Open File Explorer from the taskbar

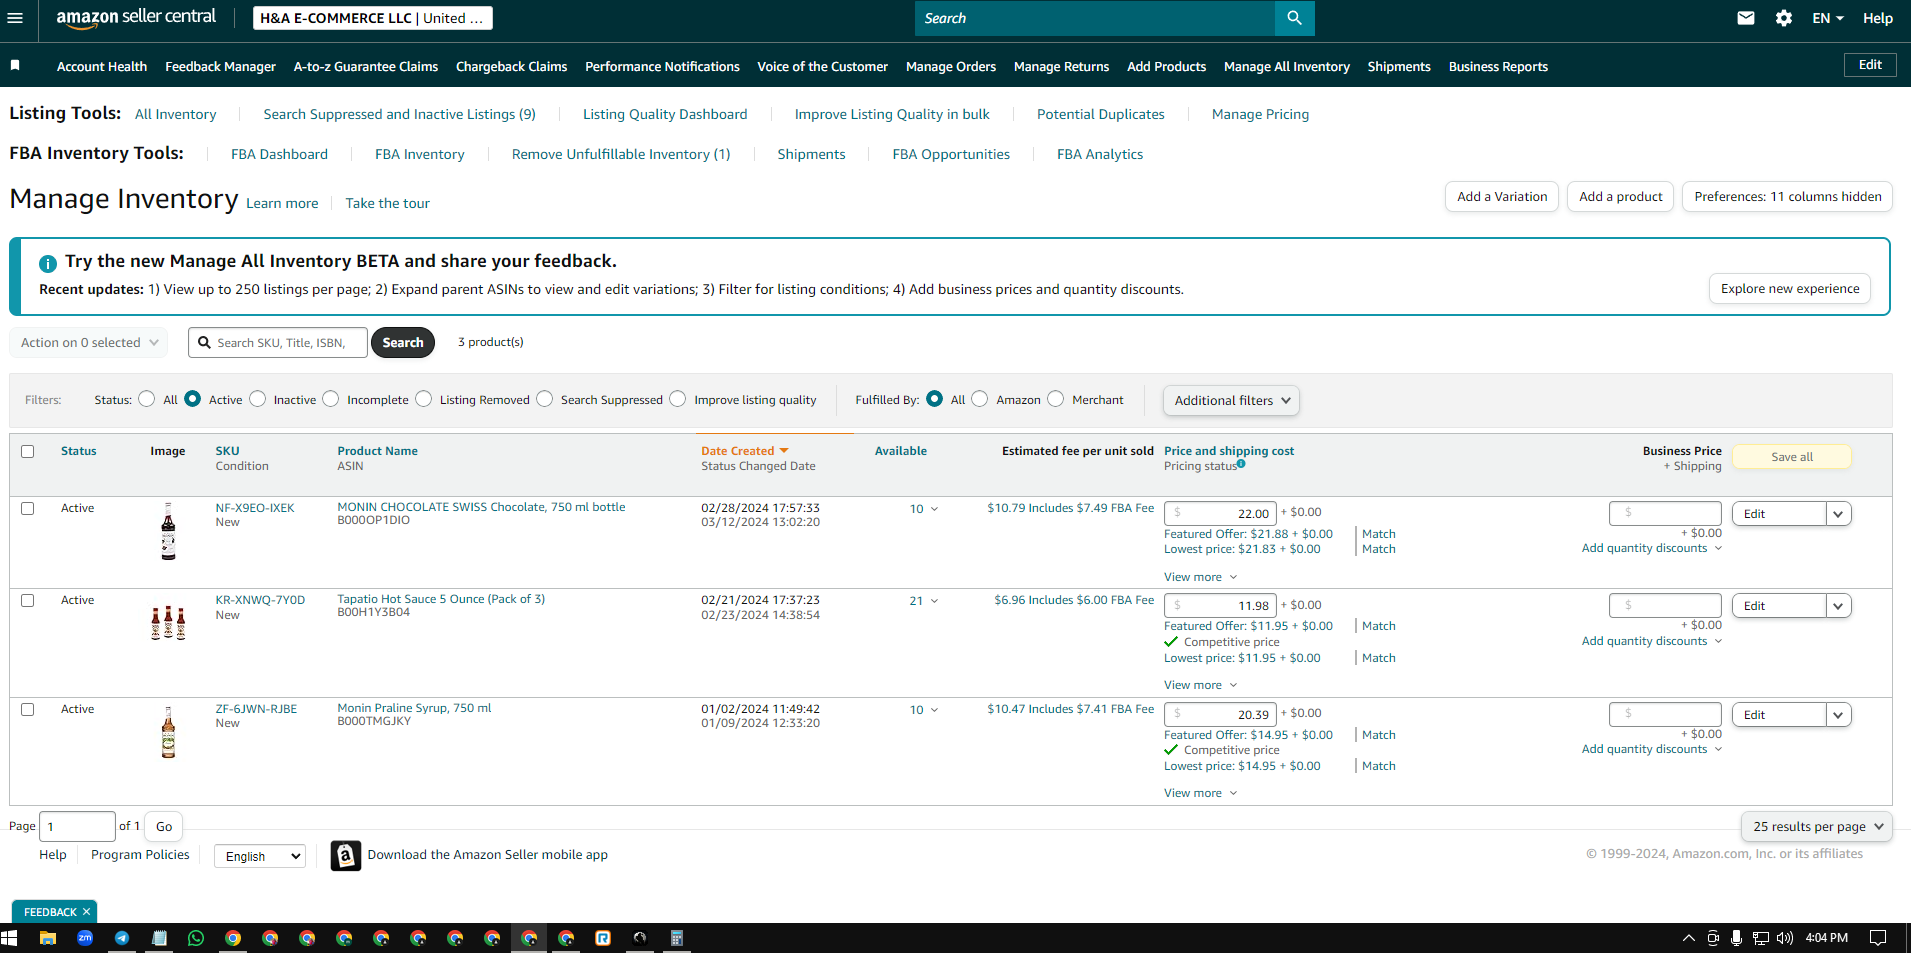click(47, 938)
